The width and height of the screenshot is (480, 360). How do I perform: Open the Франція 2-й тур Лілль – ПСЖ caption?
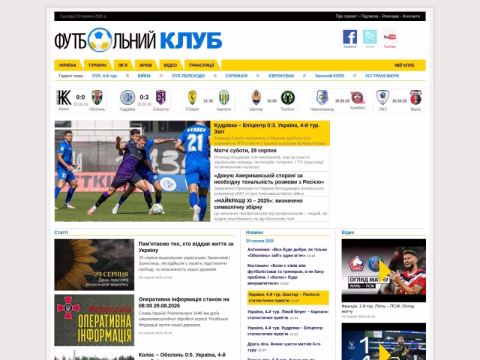pyautogui.click(x=378, y=308)
